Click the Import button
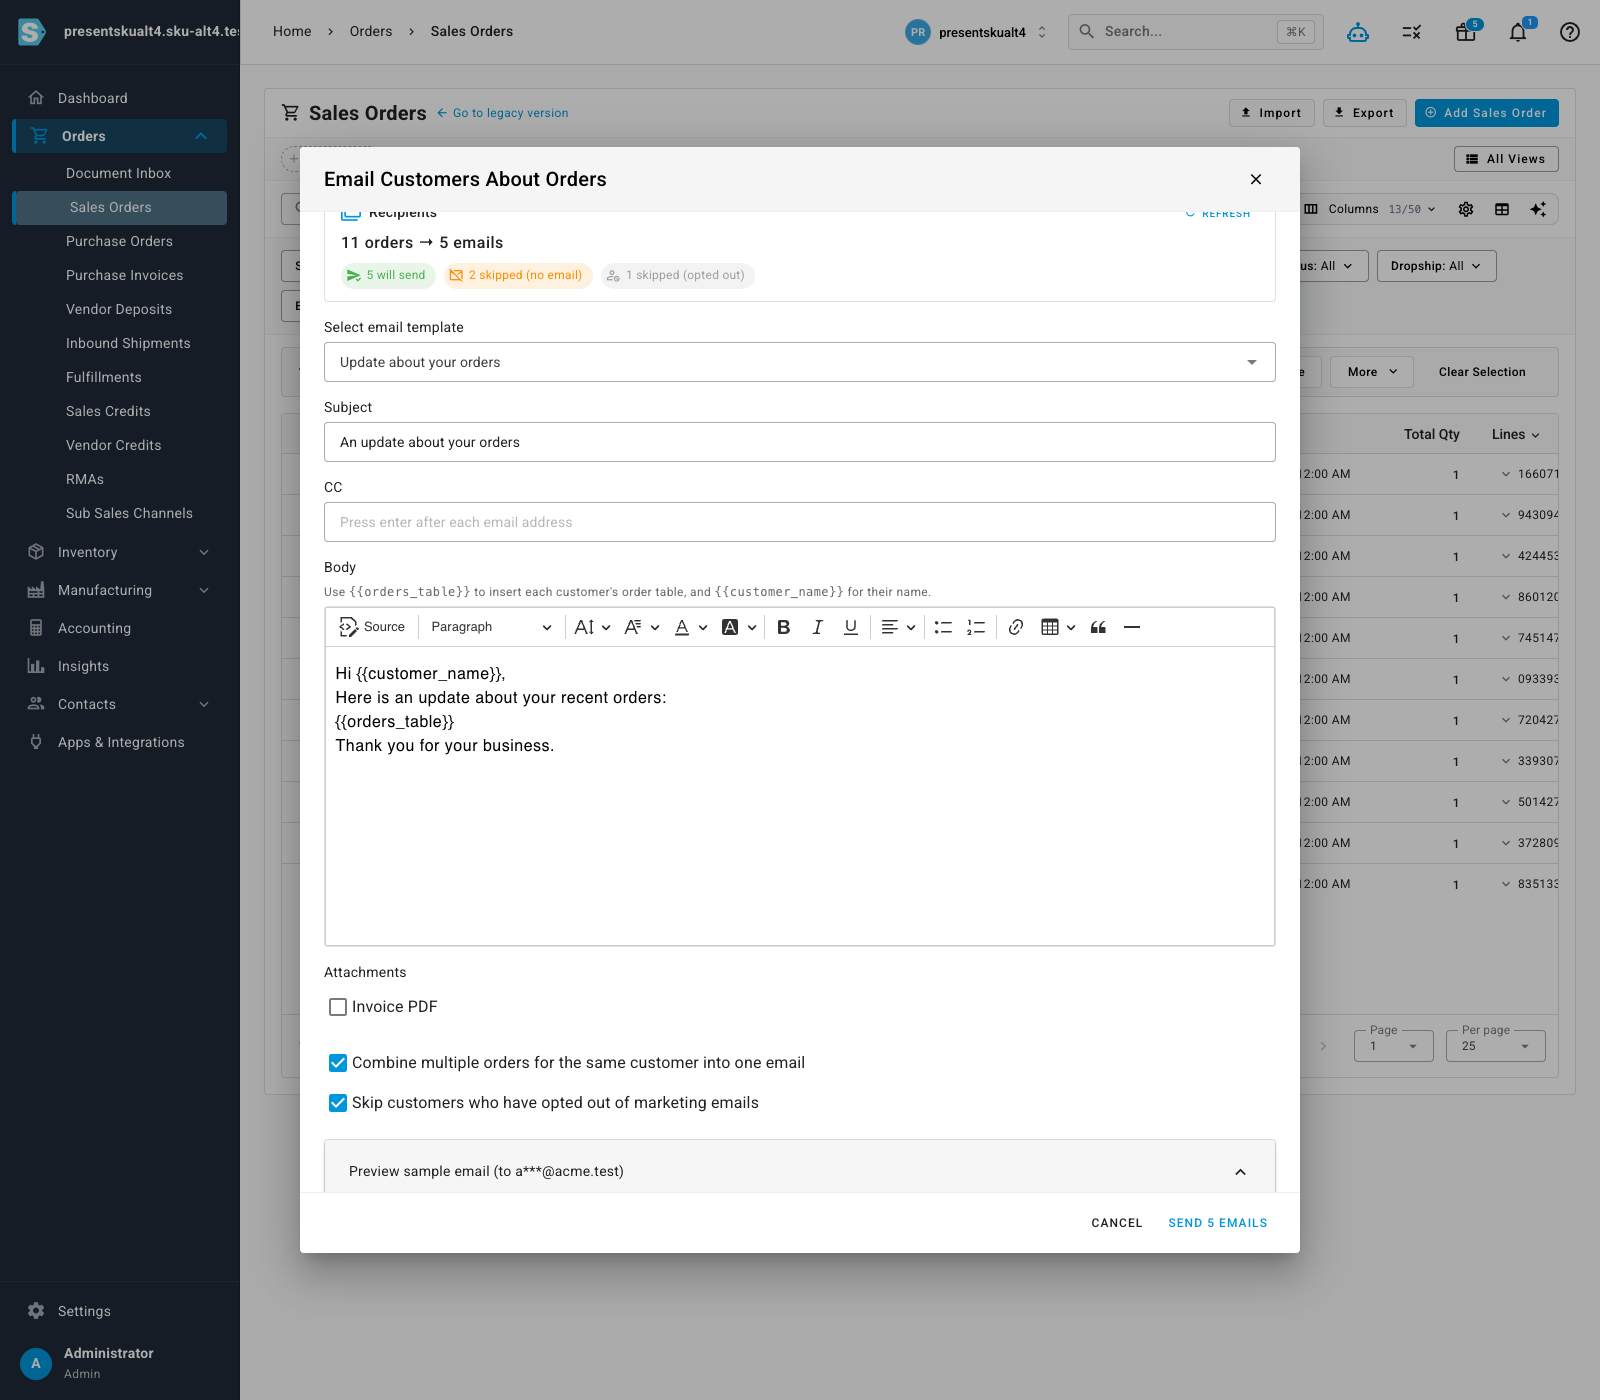The width and height of the screenshot is (1600, 1400). tap(1271, 113)
